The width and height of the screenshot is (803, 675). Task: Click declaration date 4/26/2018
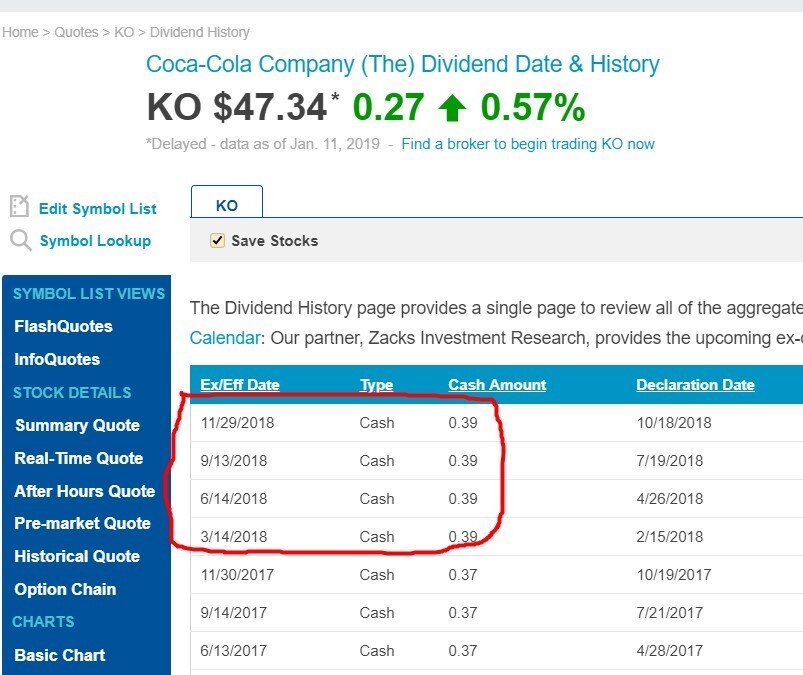point(670,498)
